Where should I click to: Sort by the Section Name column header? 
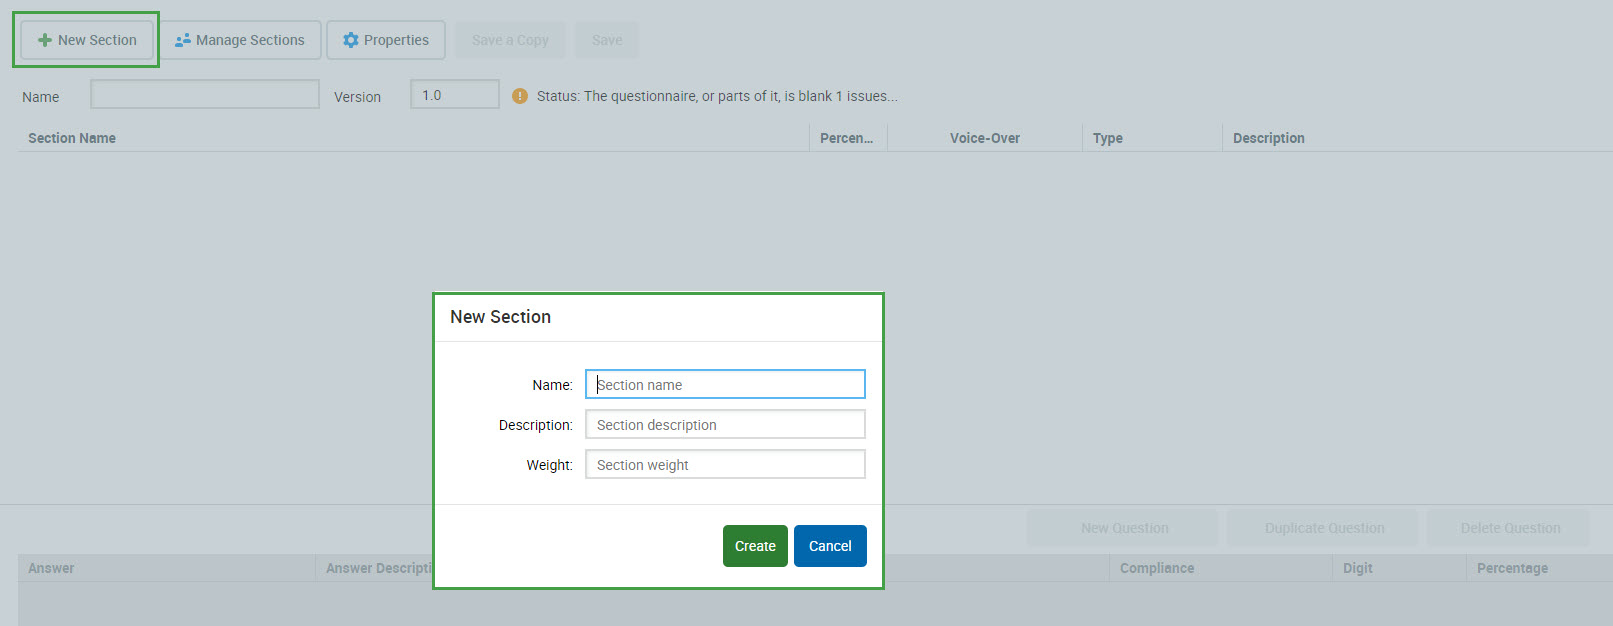72,138
